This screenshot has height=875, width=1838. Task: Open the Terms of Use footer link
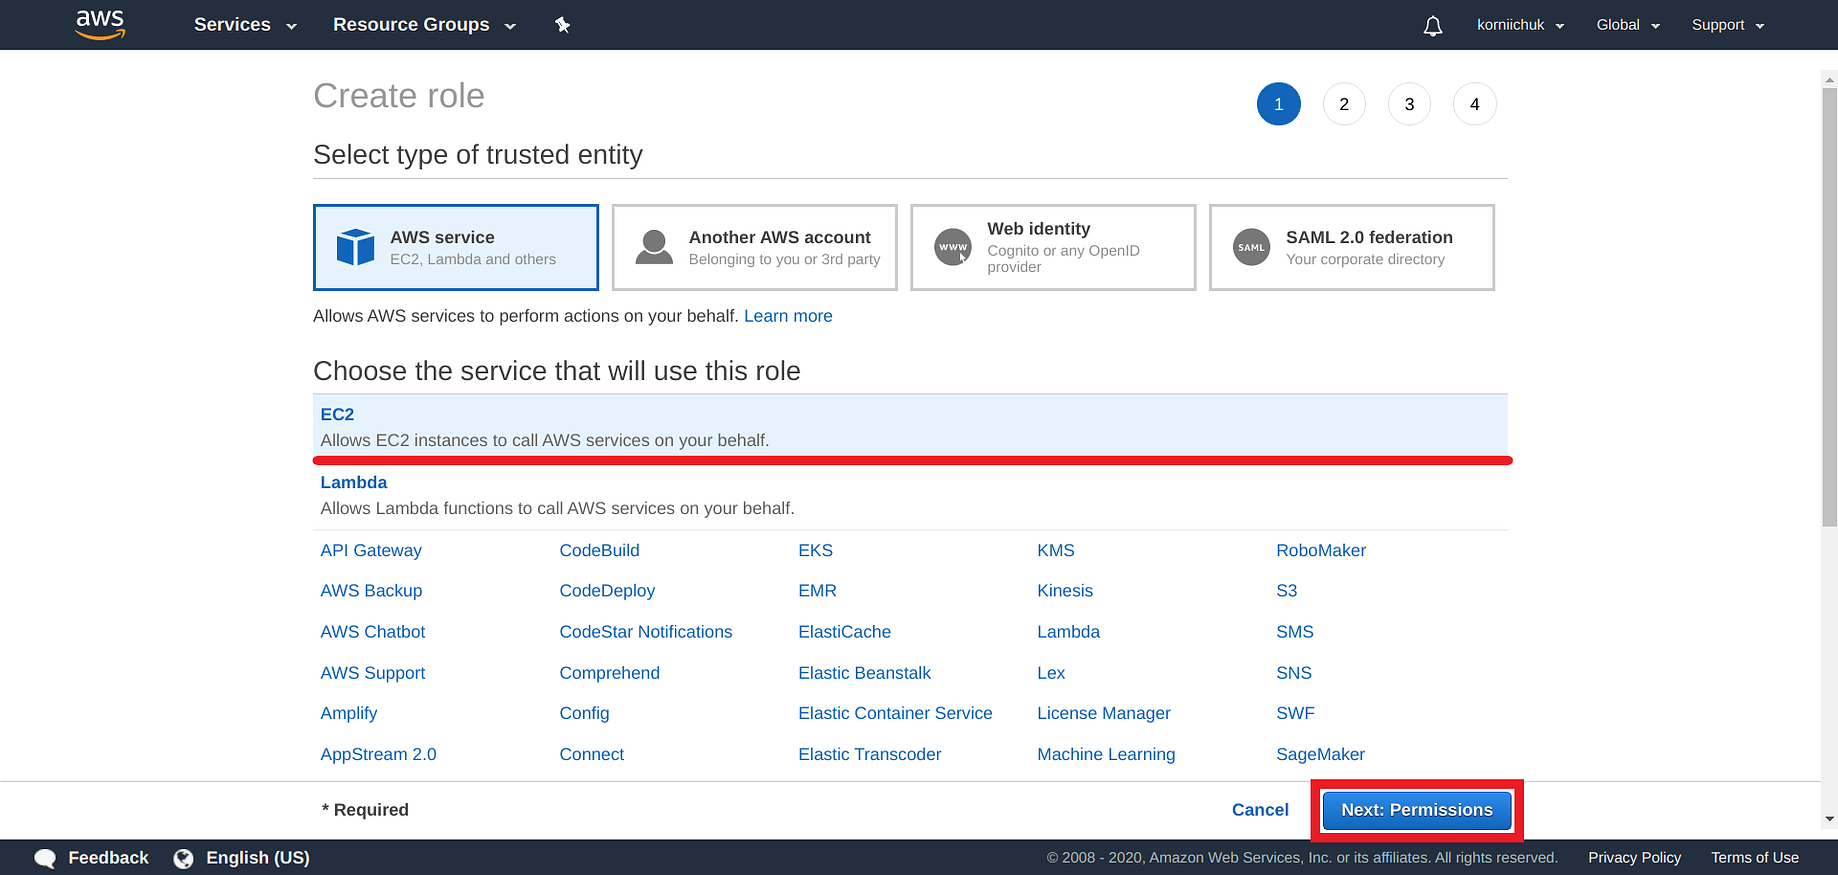tap(1754, 858)
